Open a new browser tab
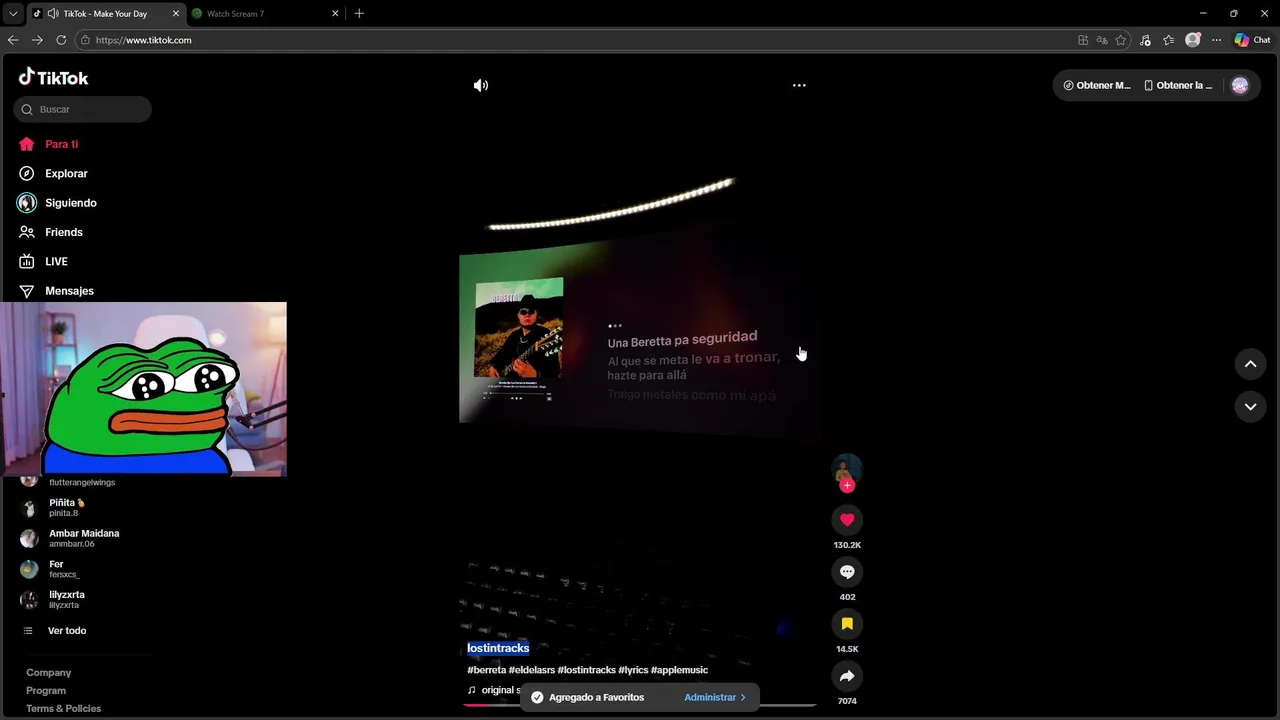The height and width of the screenshot is (720, 1280). pyautogui.click(x=359, y=13)
